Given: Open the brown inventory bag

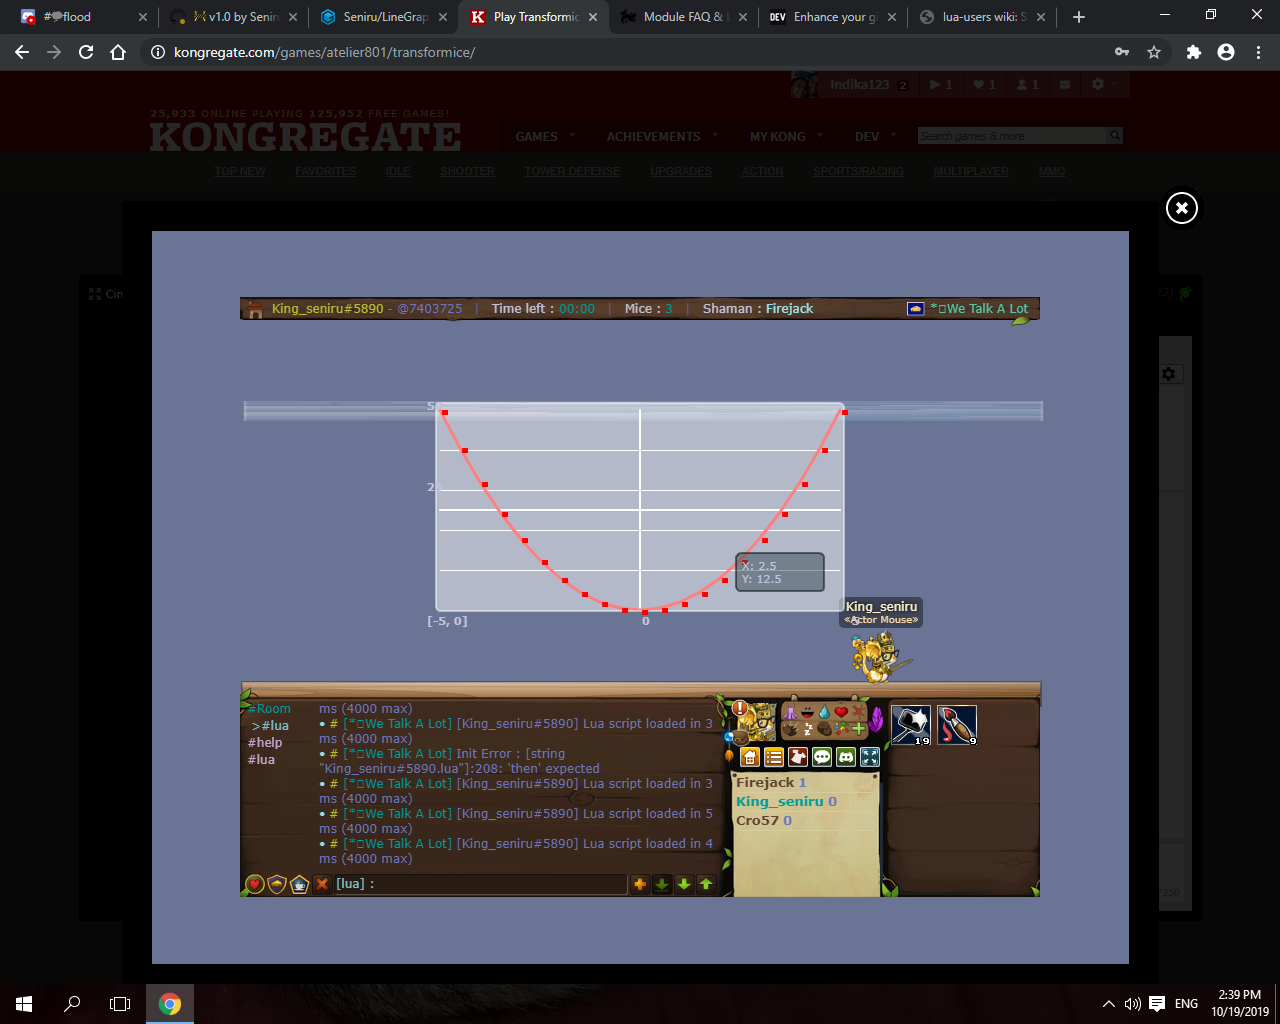Looking at the screenshot, I should (740, 738).
